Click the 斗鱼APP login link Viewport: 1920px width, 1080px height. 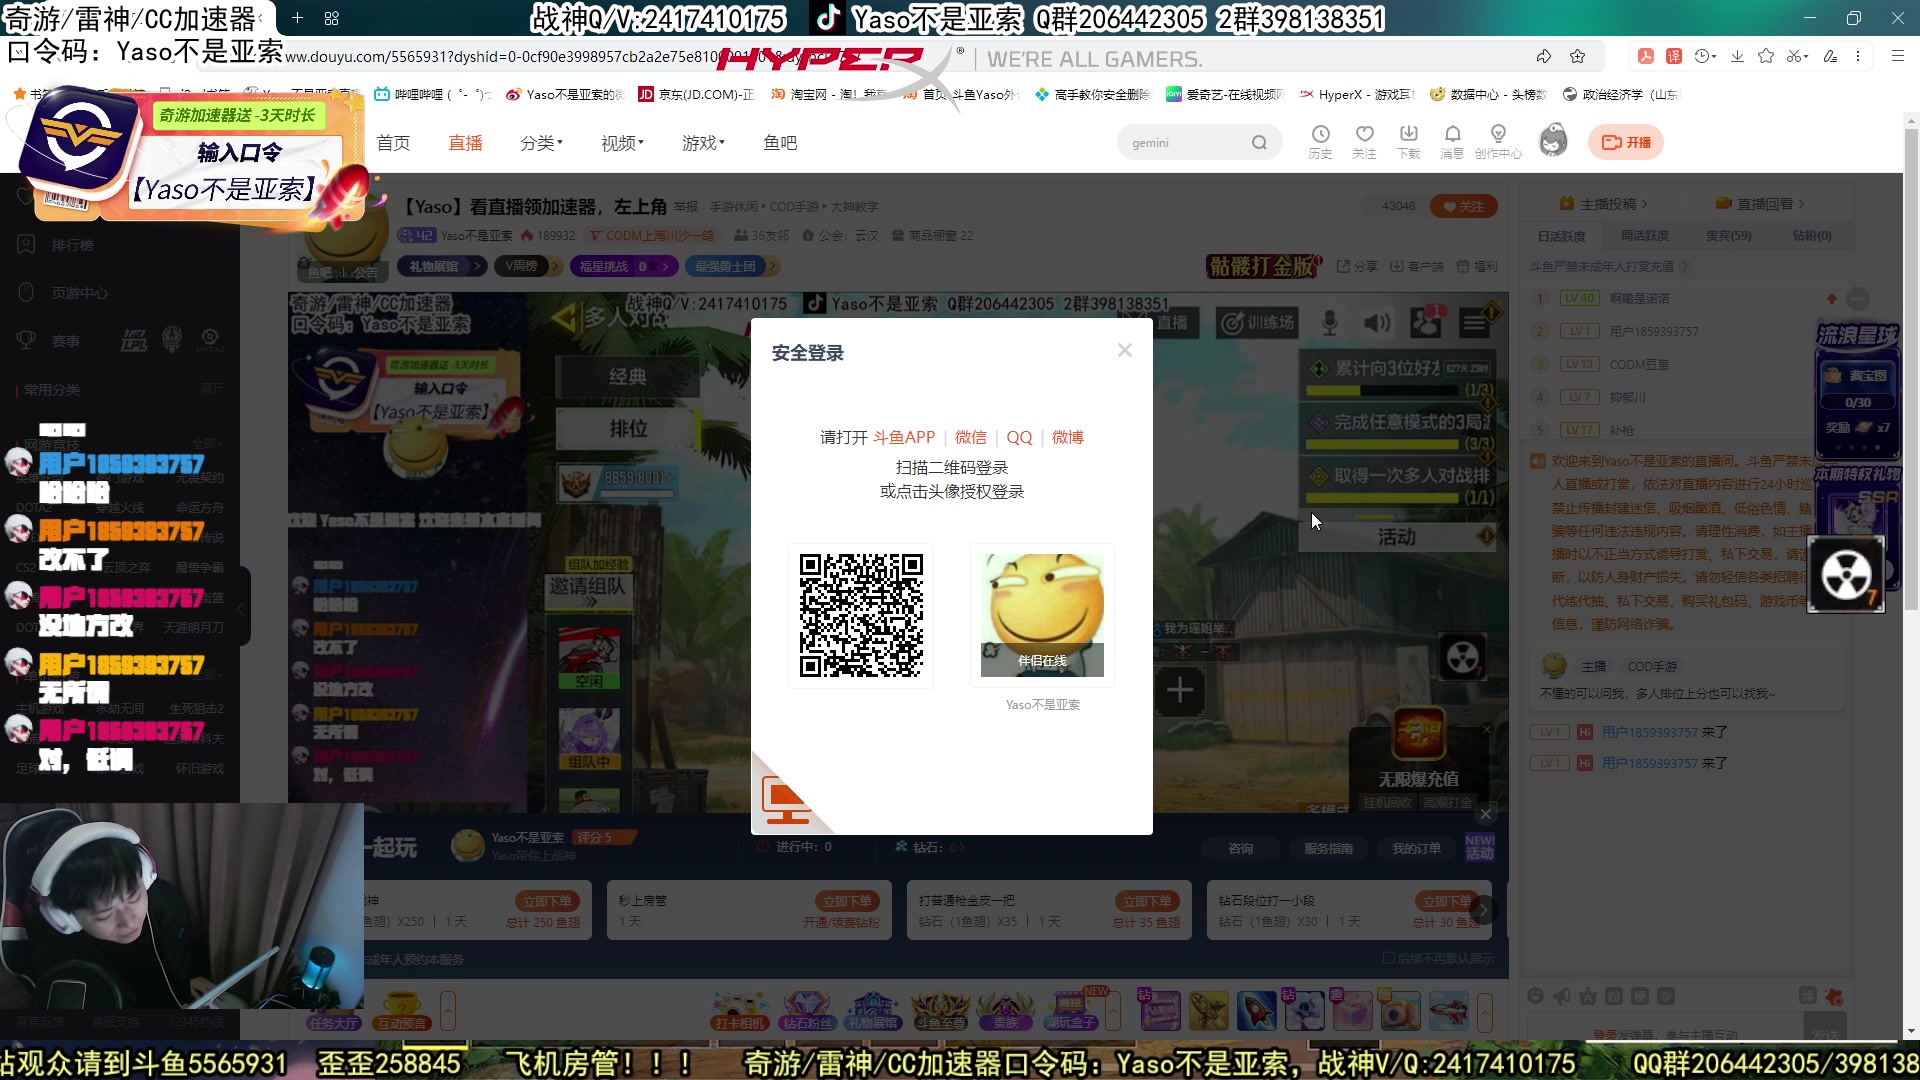(904, 437)
